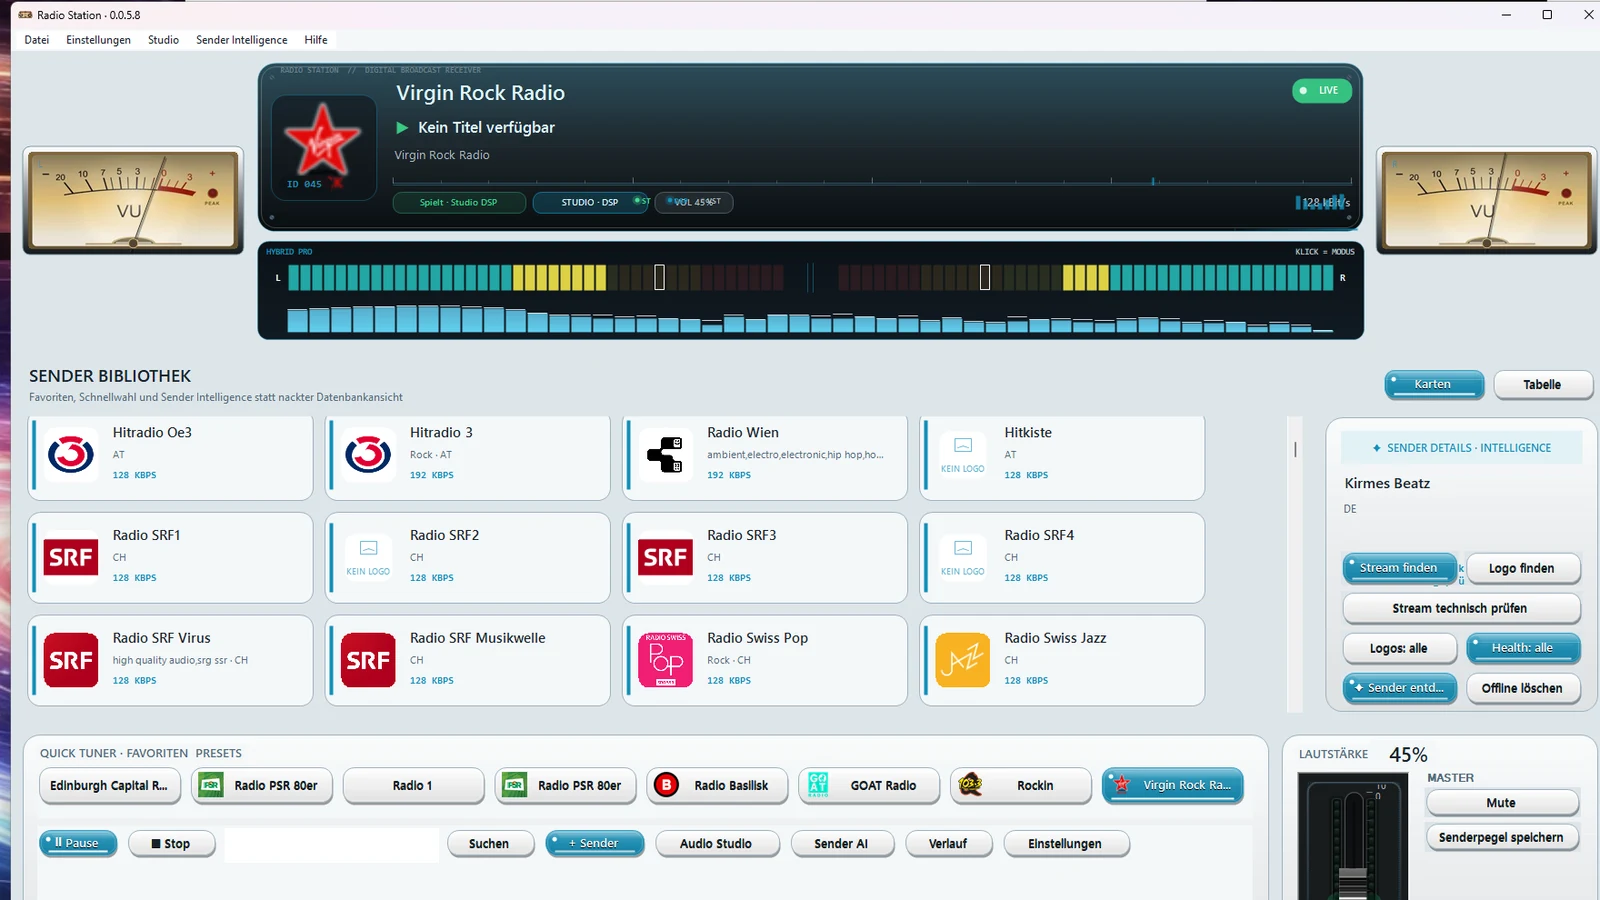The image size is (1600, 900).
Task: Click the bottom toolbar Einstellungen button
Action: 1066,844
